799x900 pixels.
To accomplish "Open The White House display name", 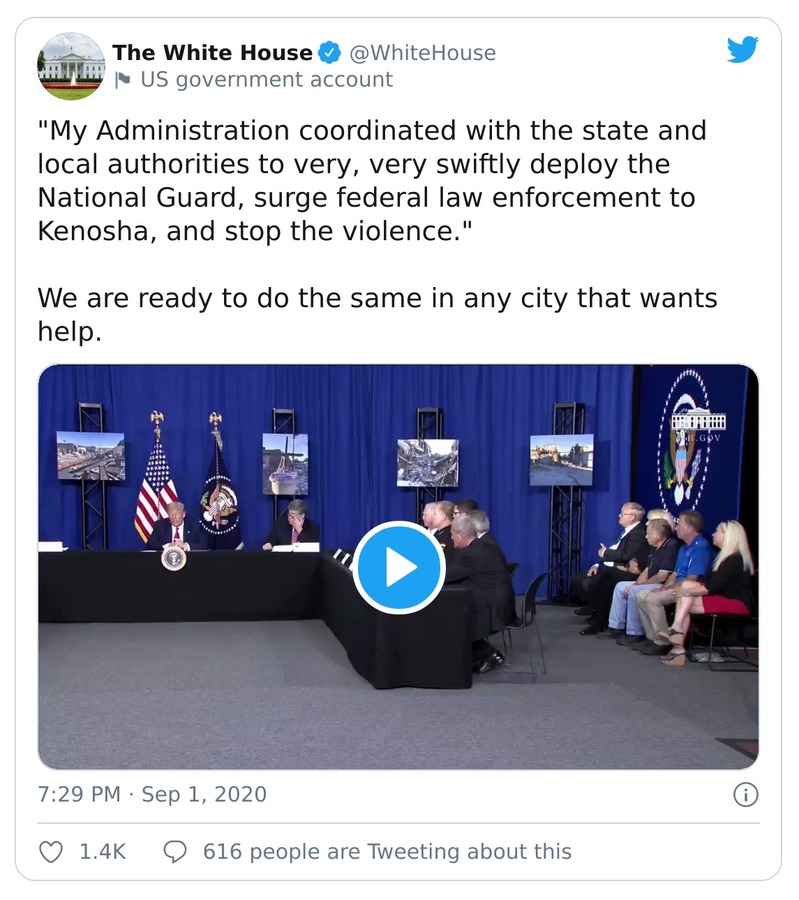I will coord(212,52).
